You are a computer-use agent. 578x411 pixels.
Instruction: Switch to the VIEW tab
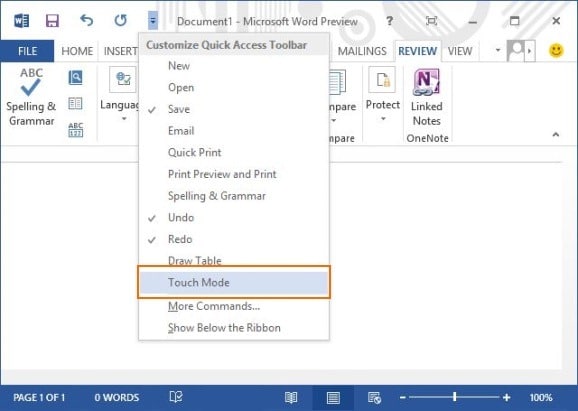(x=460, y=51)
